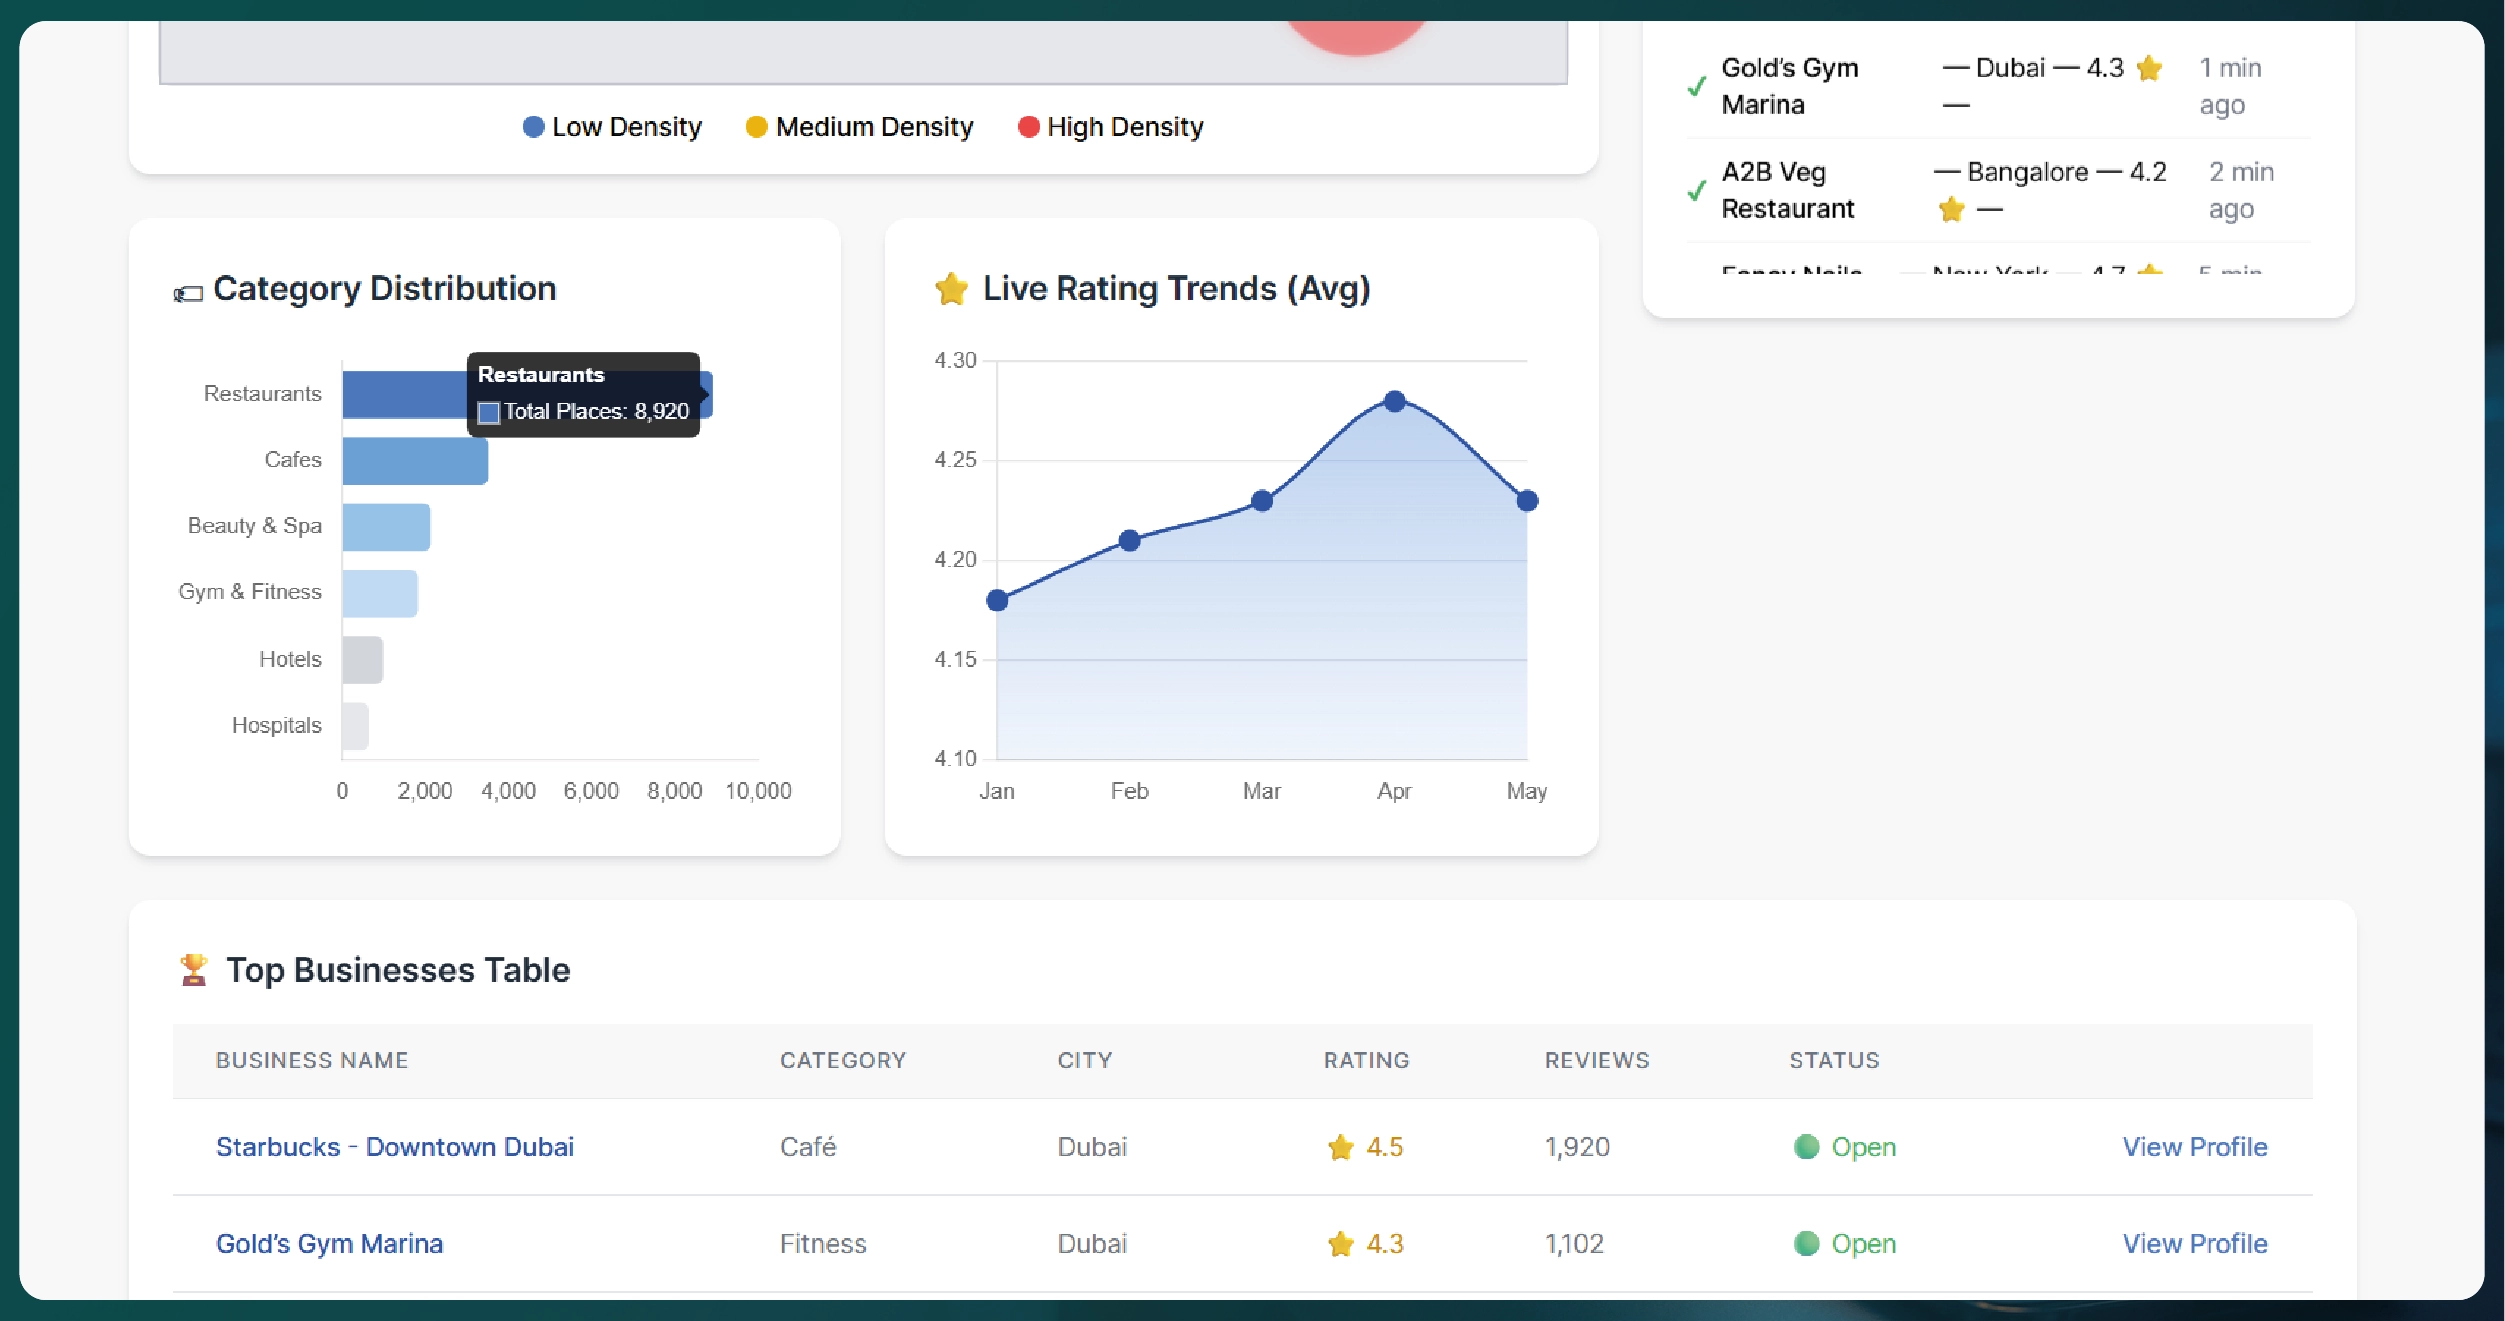
Task: Click the Beauty & Spa bar in the chart
Action: (386, 527)
